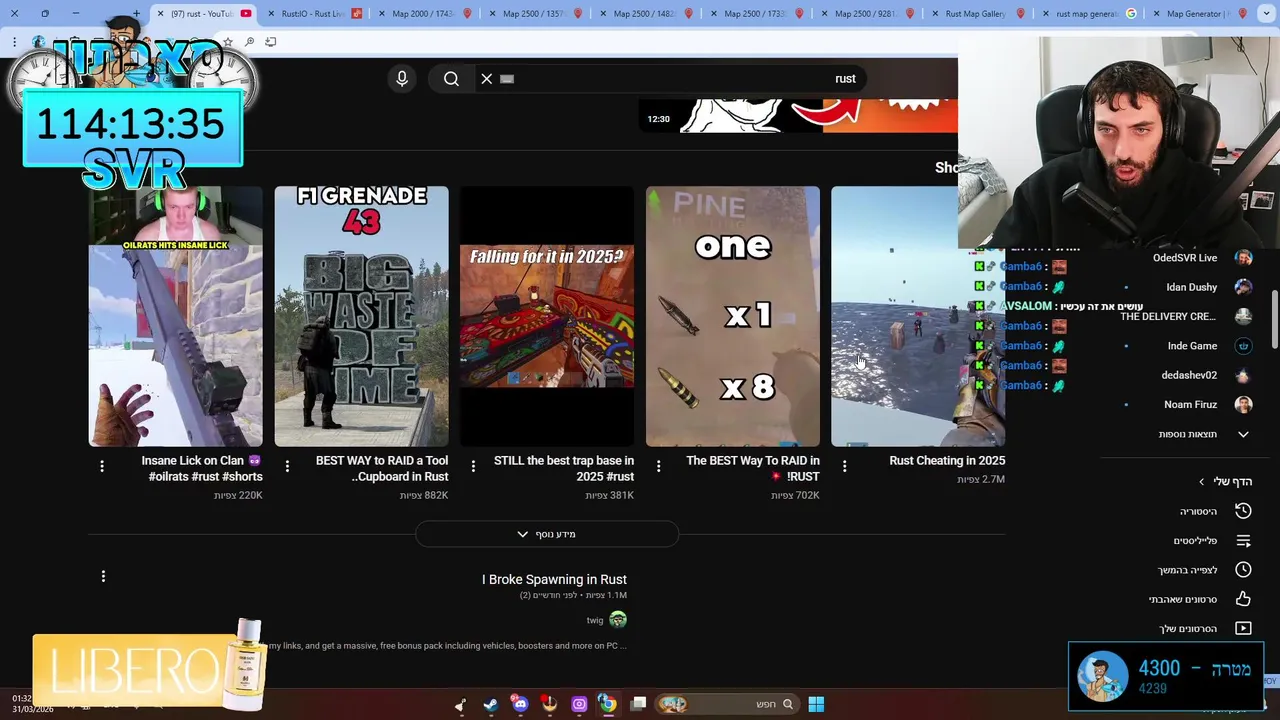The image size is (1280, 720).
Task: Switch to the 'Rust:IO - Rust Live' tab
Action: click(313, 14)
